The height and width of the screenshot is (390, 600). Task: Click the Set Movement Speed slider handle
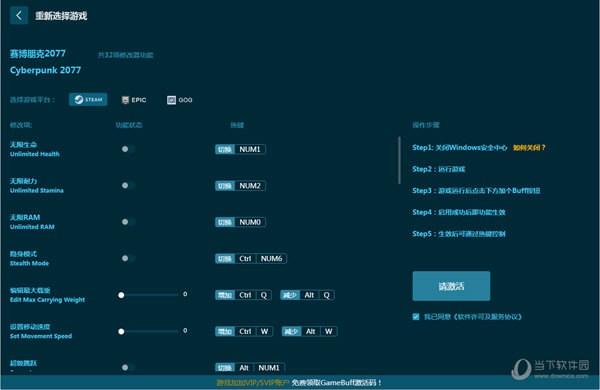click(x=121, y=331)
